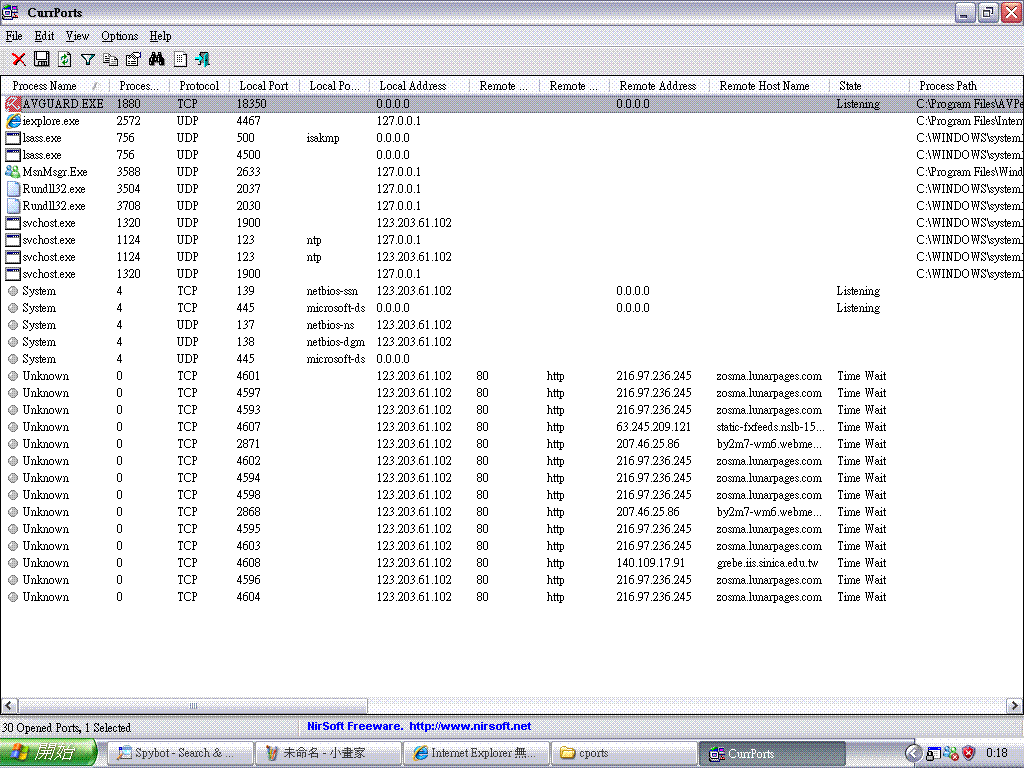This screenshot has height=768, width=1024.
Task: Click the lsass.exe icon in the isakmp row
Action: click(12, 138)
